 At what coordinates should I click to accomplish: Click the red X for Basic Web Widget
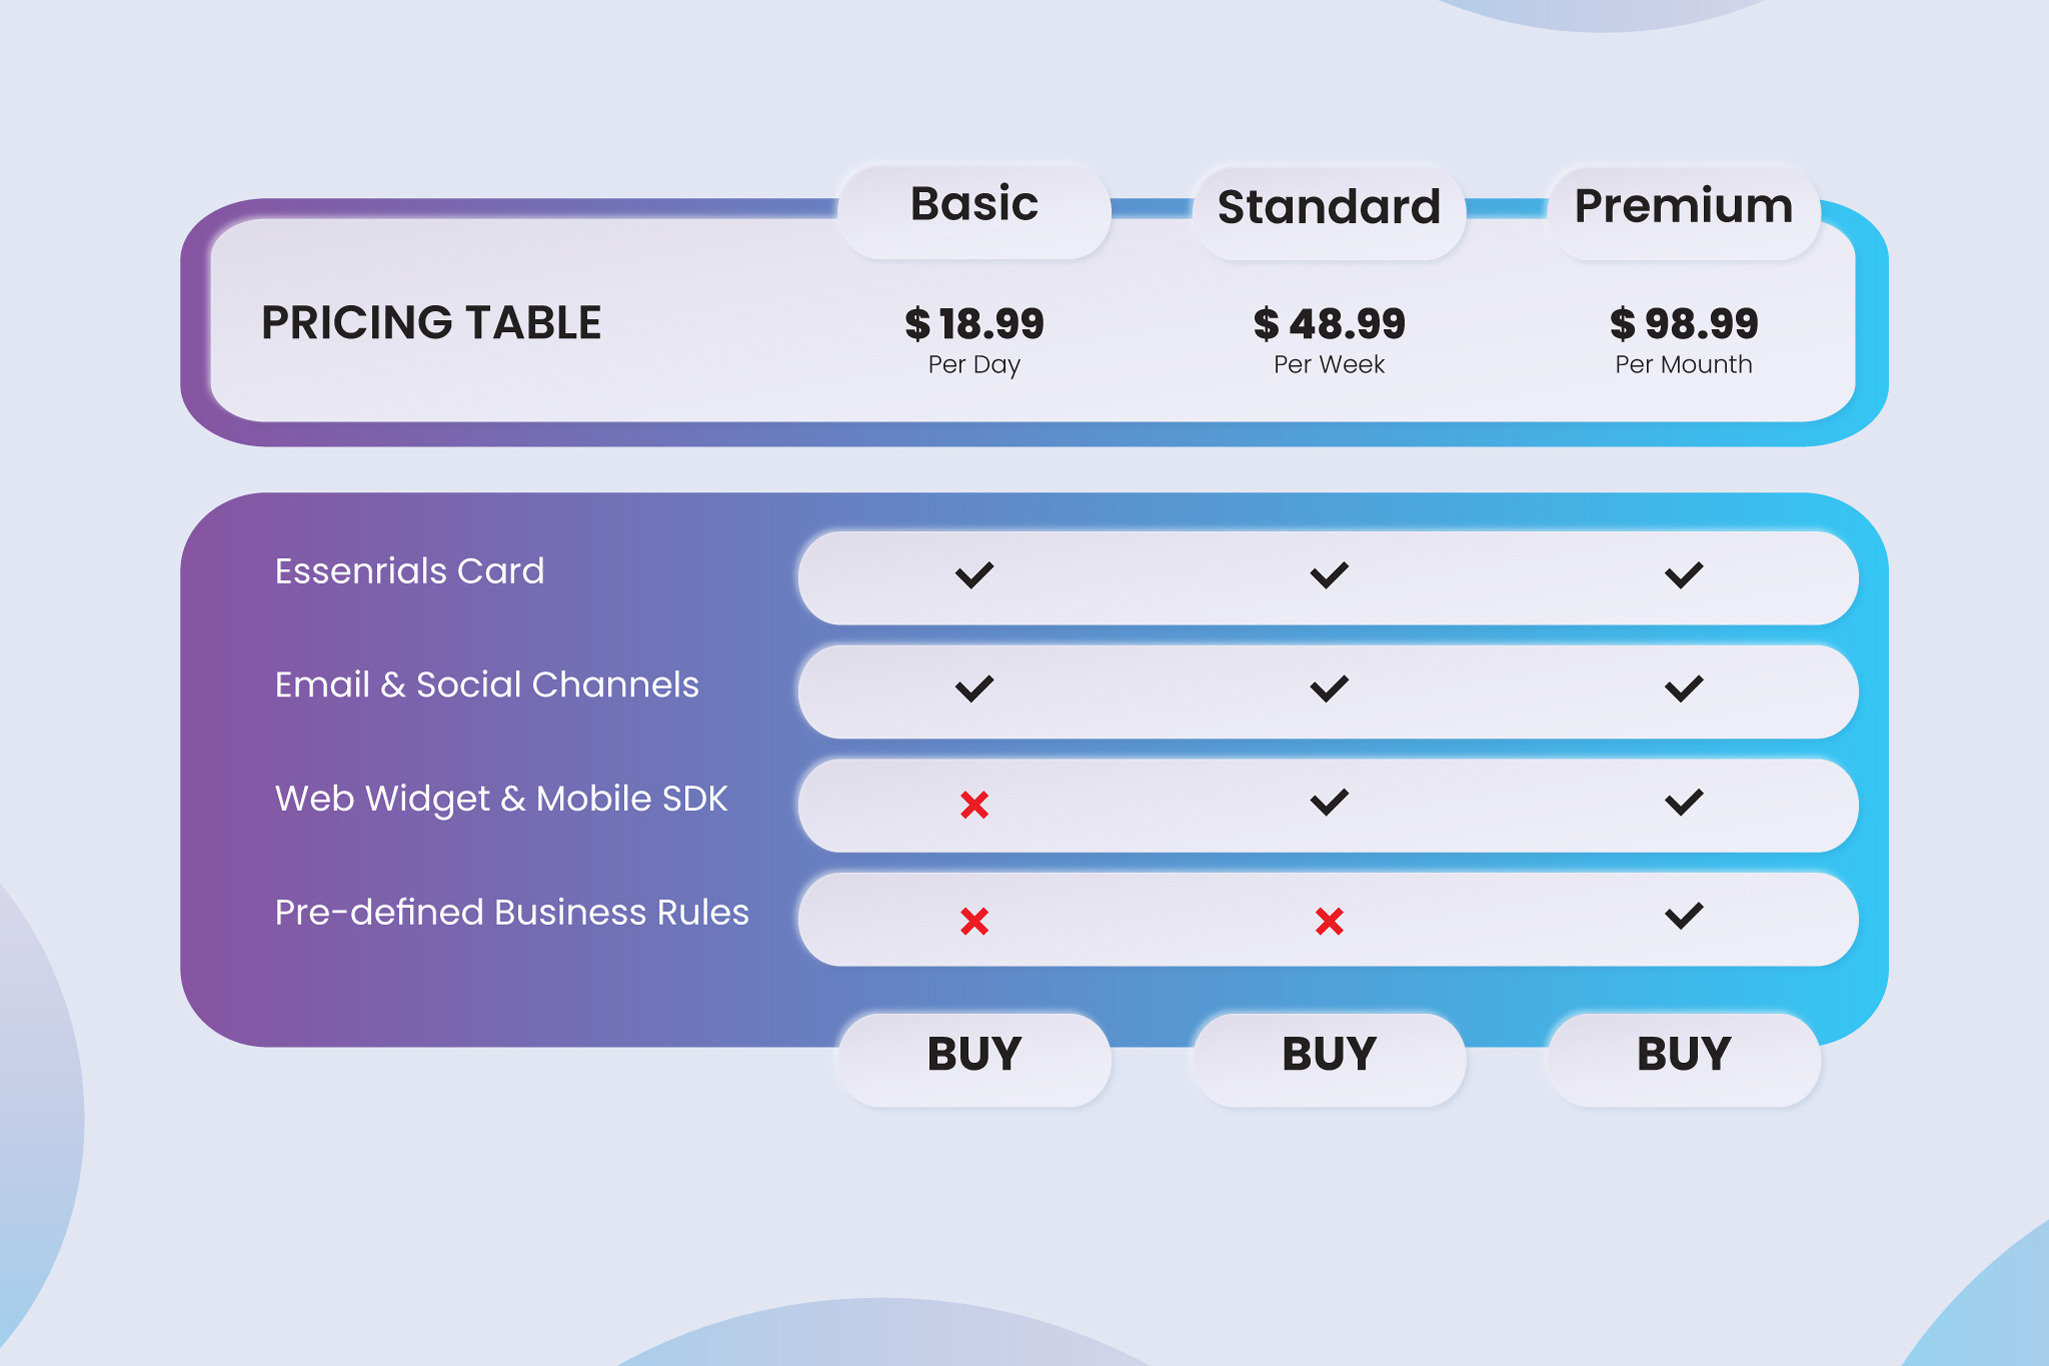coord(974,805)
